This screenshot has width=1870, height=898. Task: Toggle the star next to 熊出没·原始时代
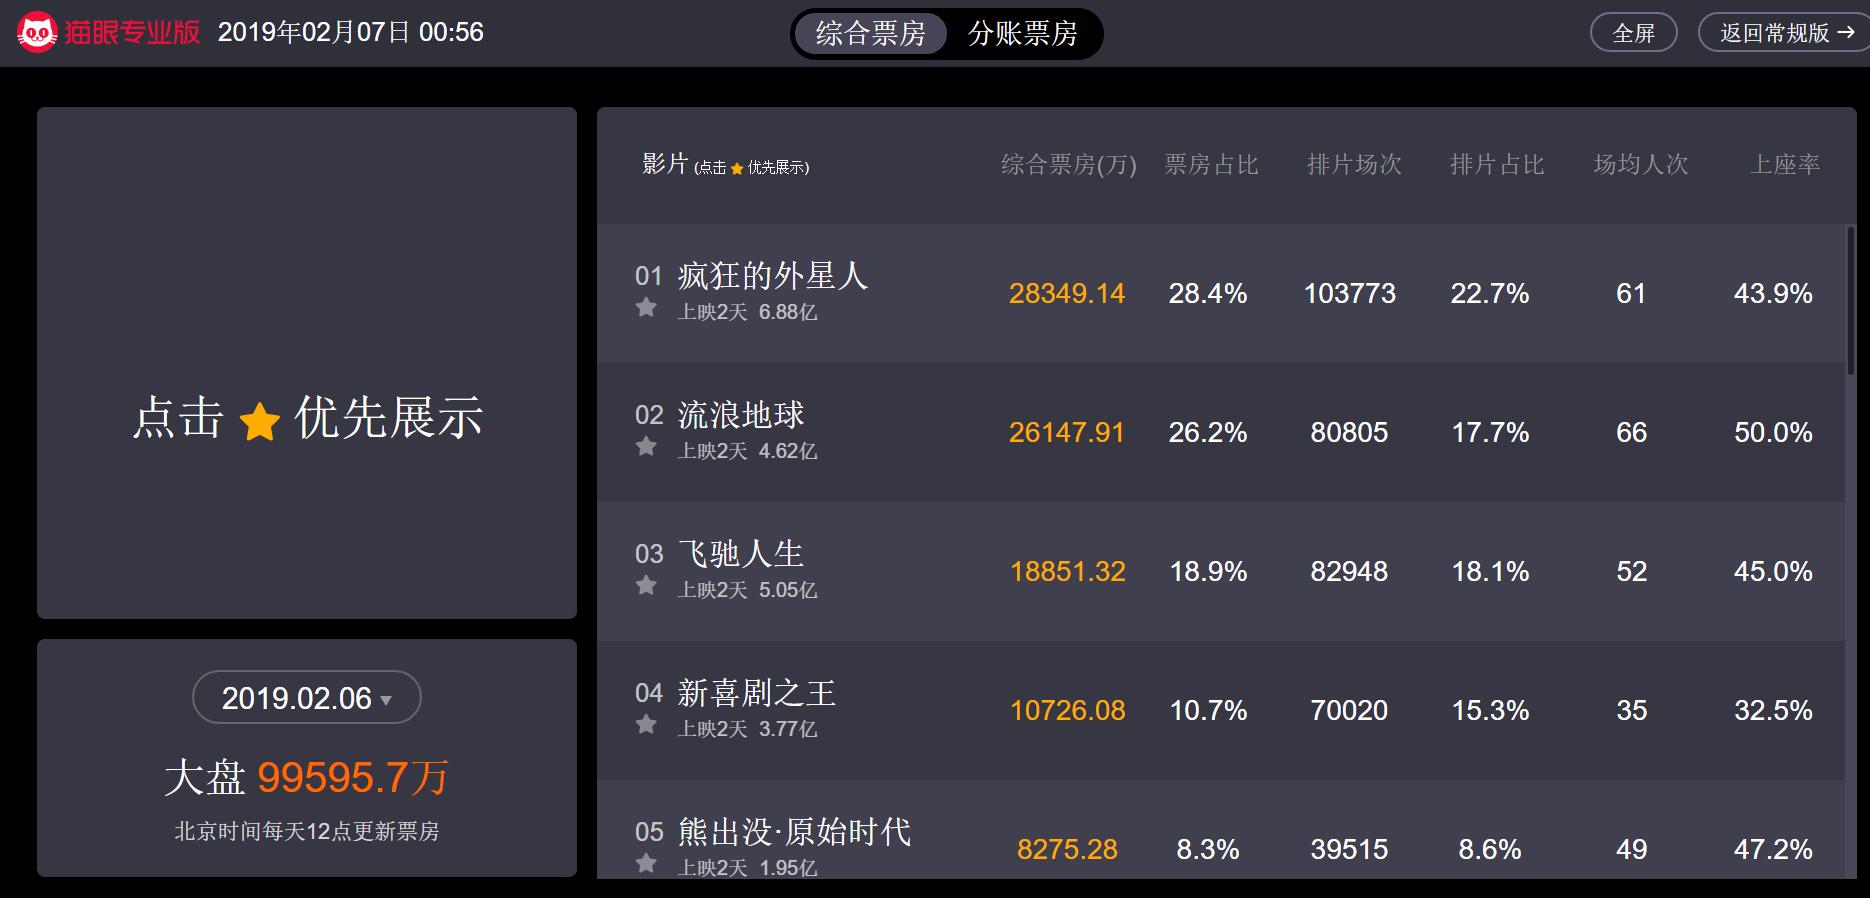pos(646,863)
